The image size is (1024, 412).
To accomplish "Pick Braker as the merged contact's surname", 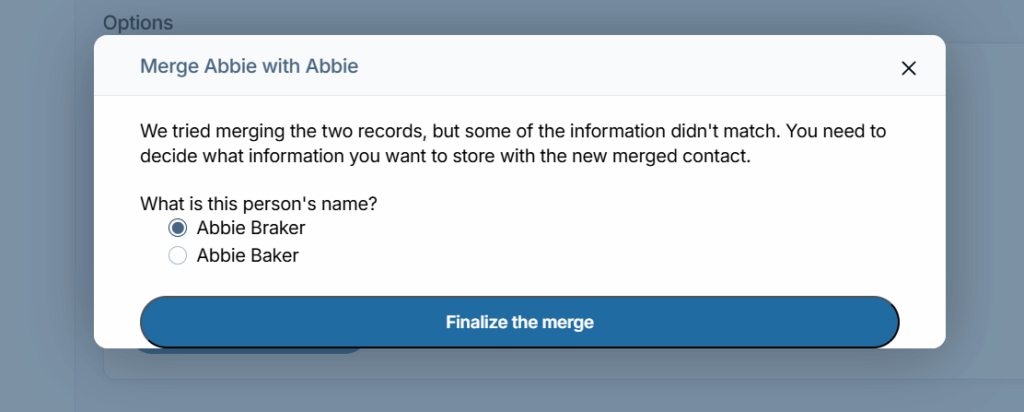I will coord(178,228).
